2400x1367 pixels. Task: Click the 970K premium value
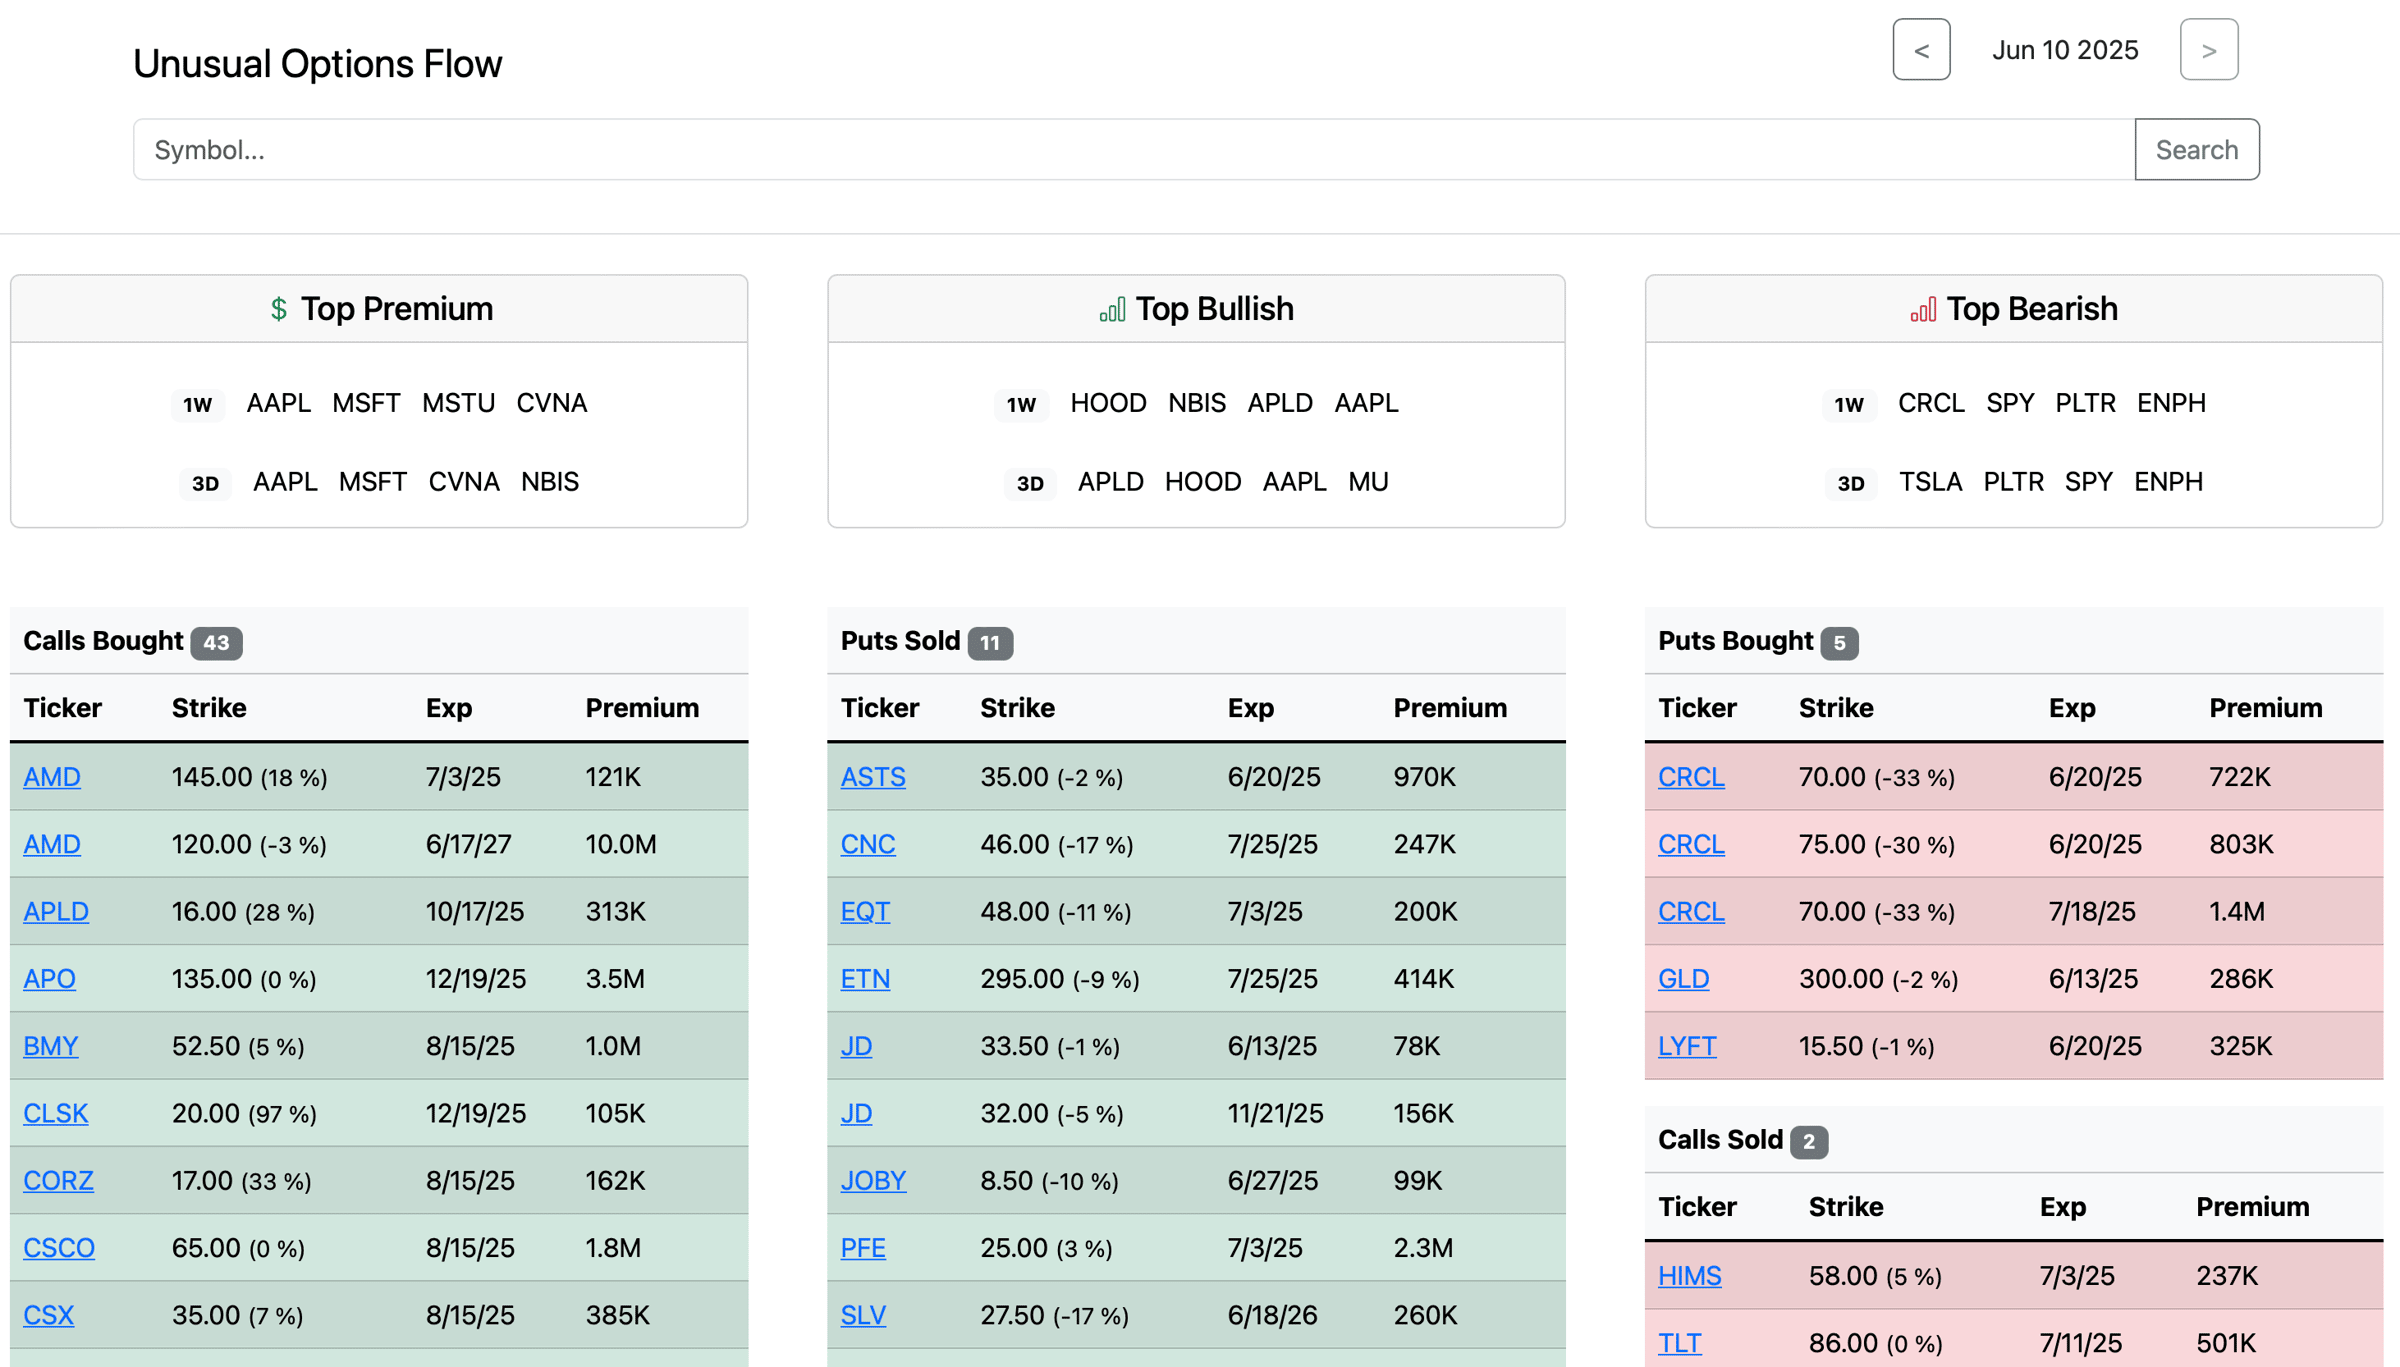coord(1424,777)
